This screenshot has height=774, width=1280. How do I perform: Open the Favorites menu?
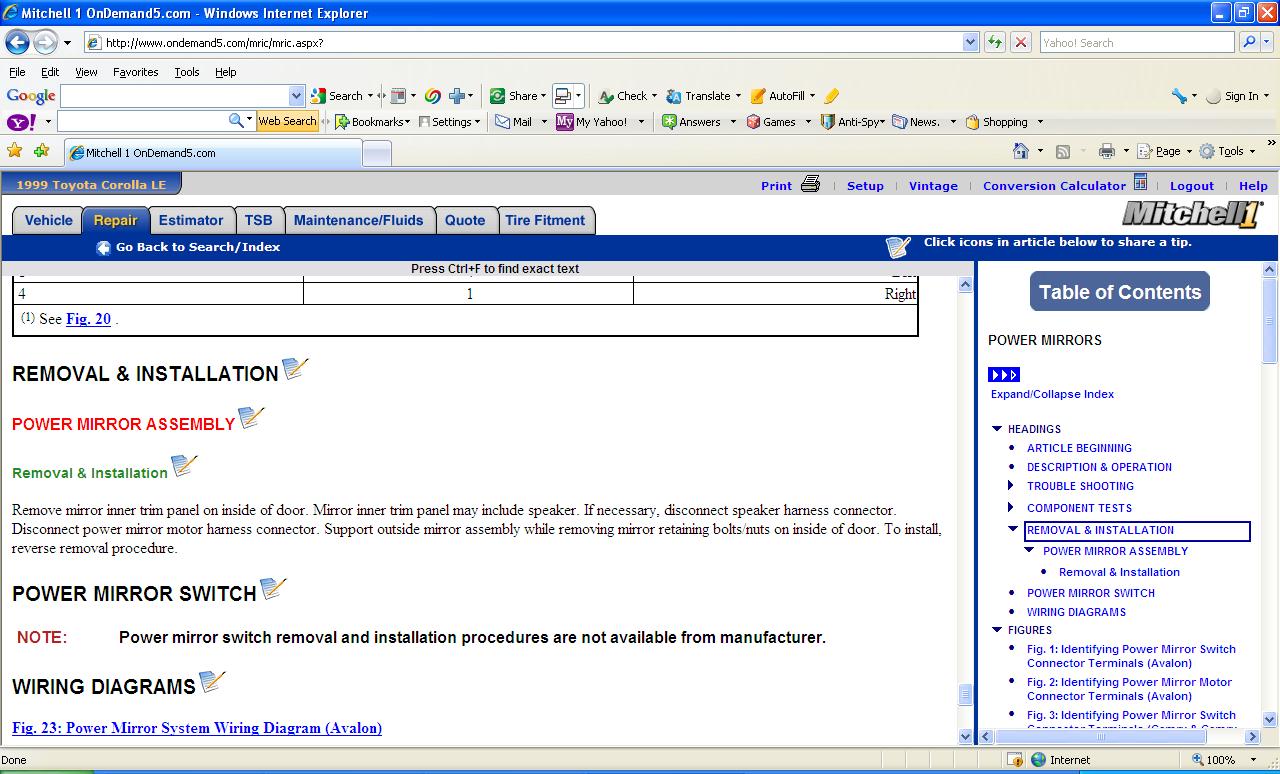[135, 72]
